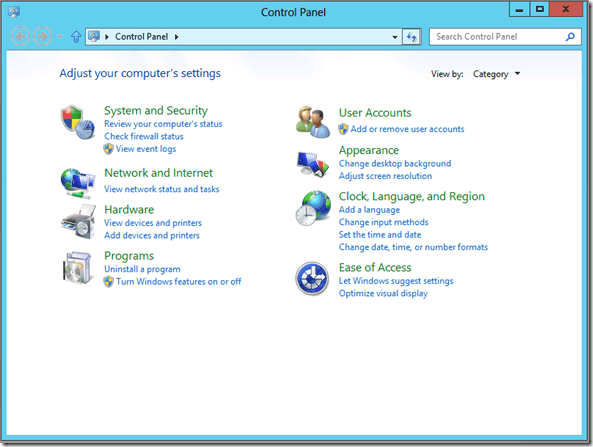Open the Programs disc box icon
The height and width of the screenshot is (447, 593).
[x=77, y=268]
